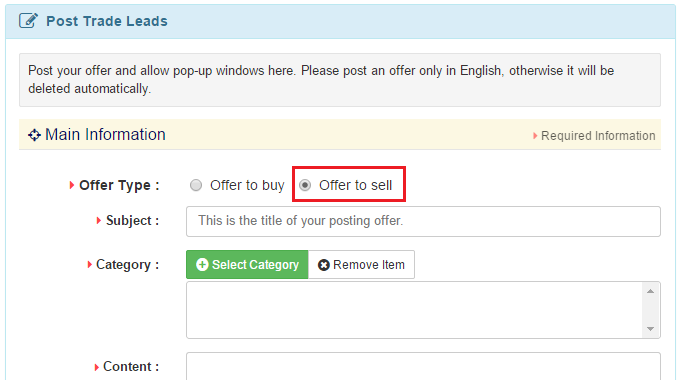Select the Offer to buy radio button
680x380 pixels.
(196, 185)
